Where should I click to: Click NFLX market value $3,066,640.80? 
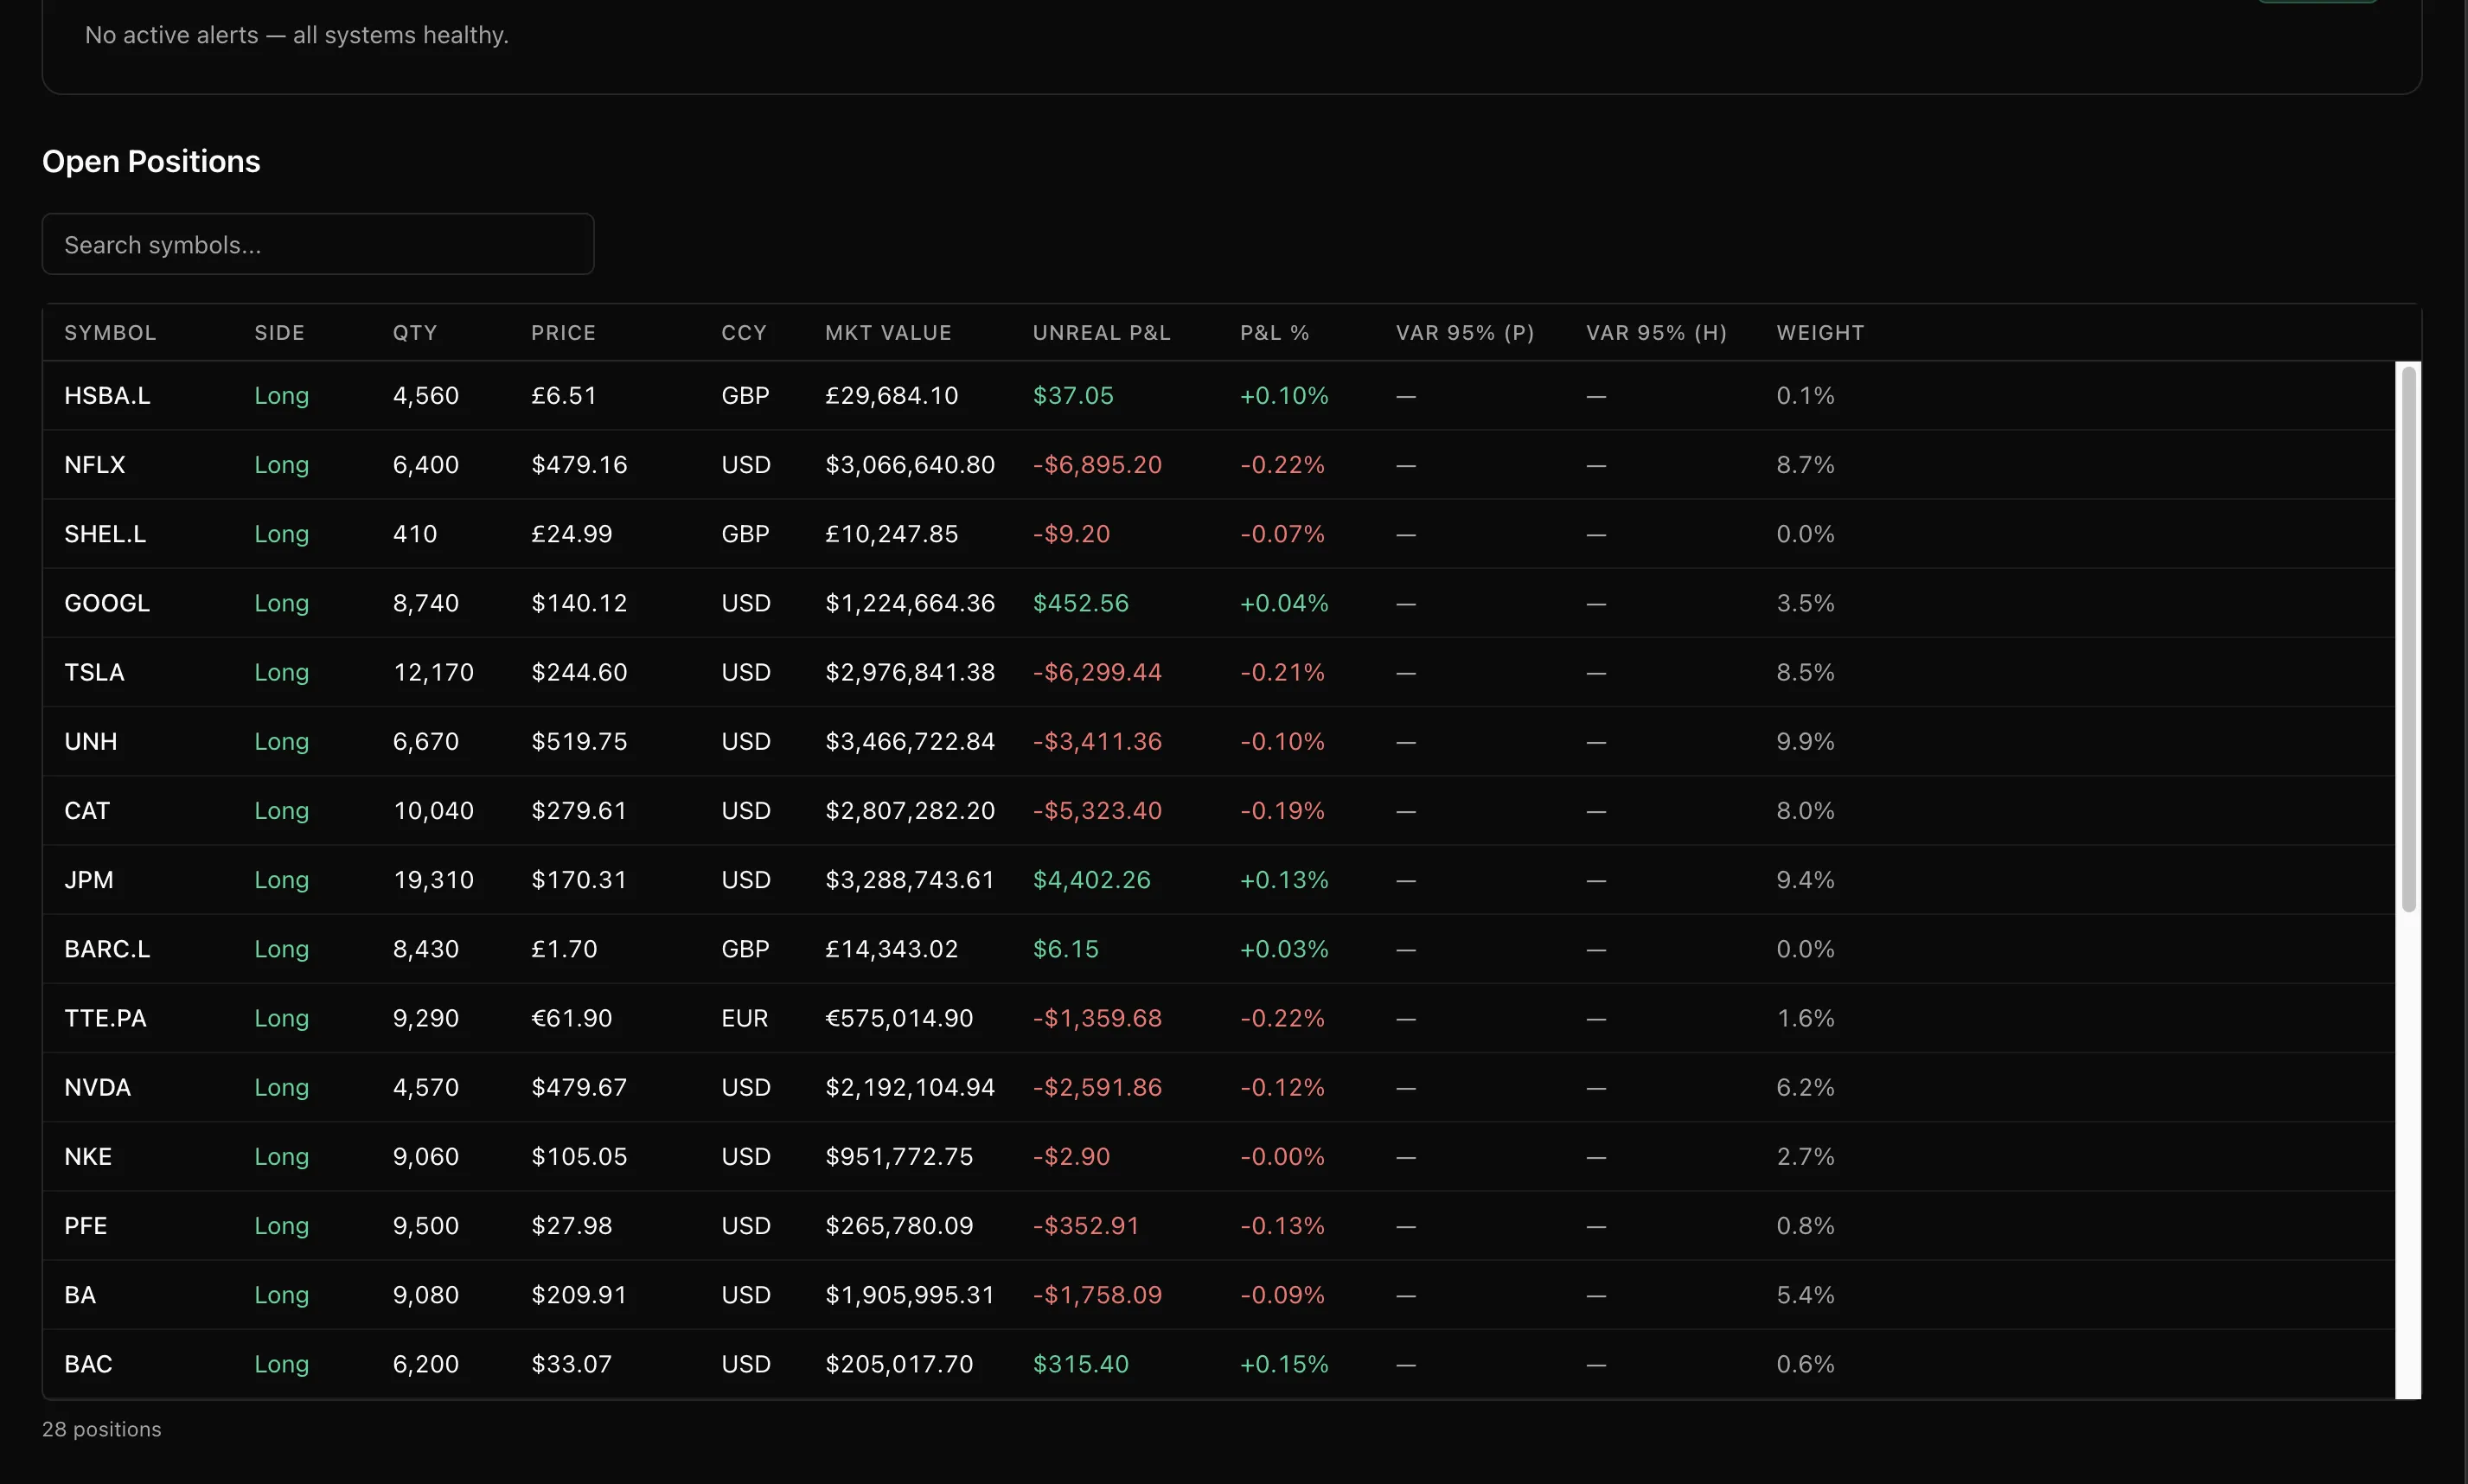pyautogui.click(x=910, y=464)
